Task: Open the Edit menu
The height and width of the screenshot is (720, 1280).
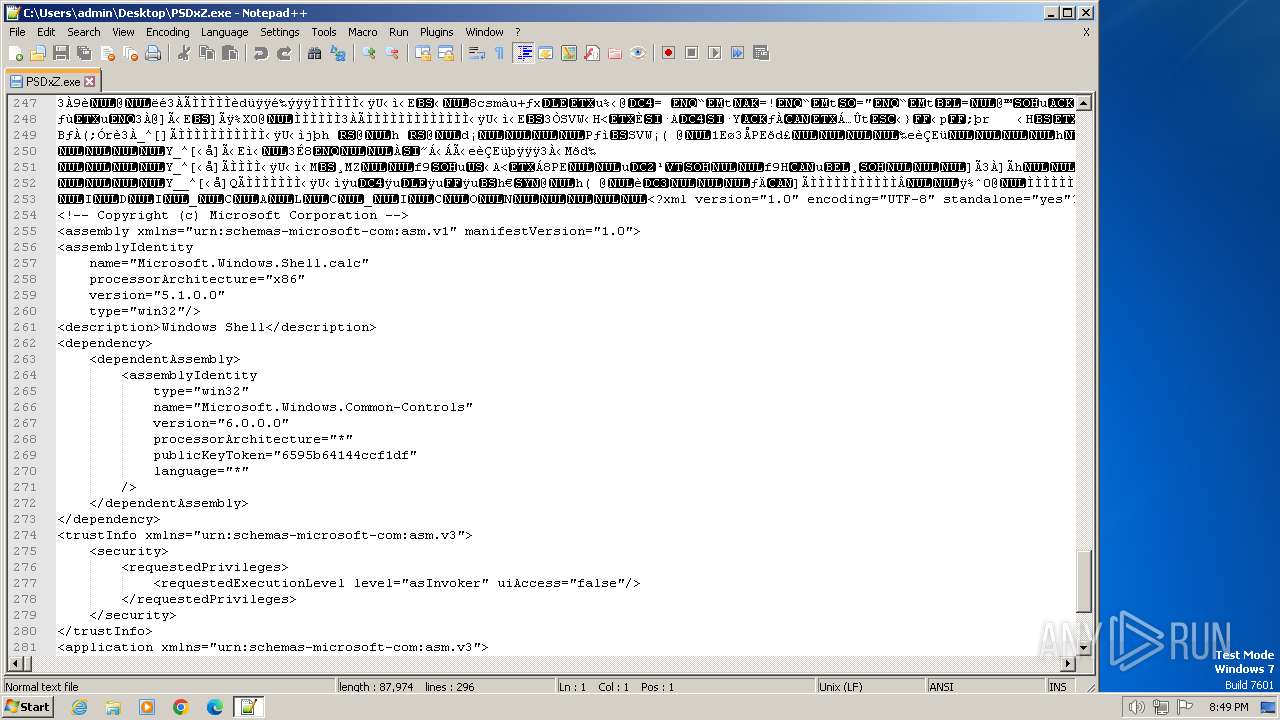Action: (46, 32)
